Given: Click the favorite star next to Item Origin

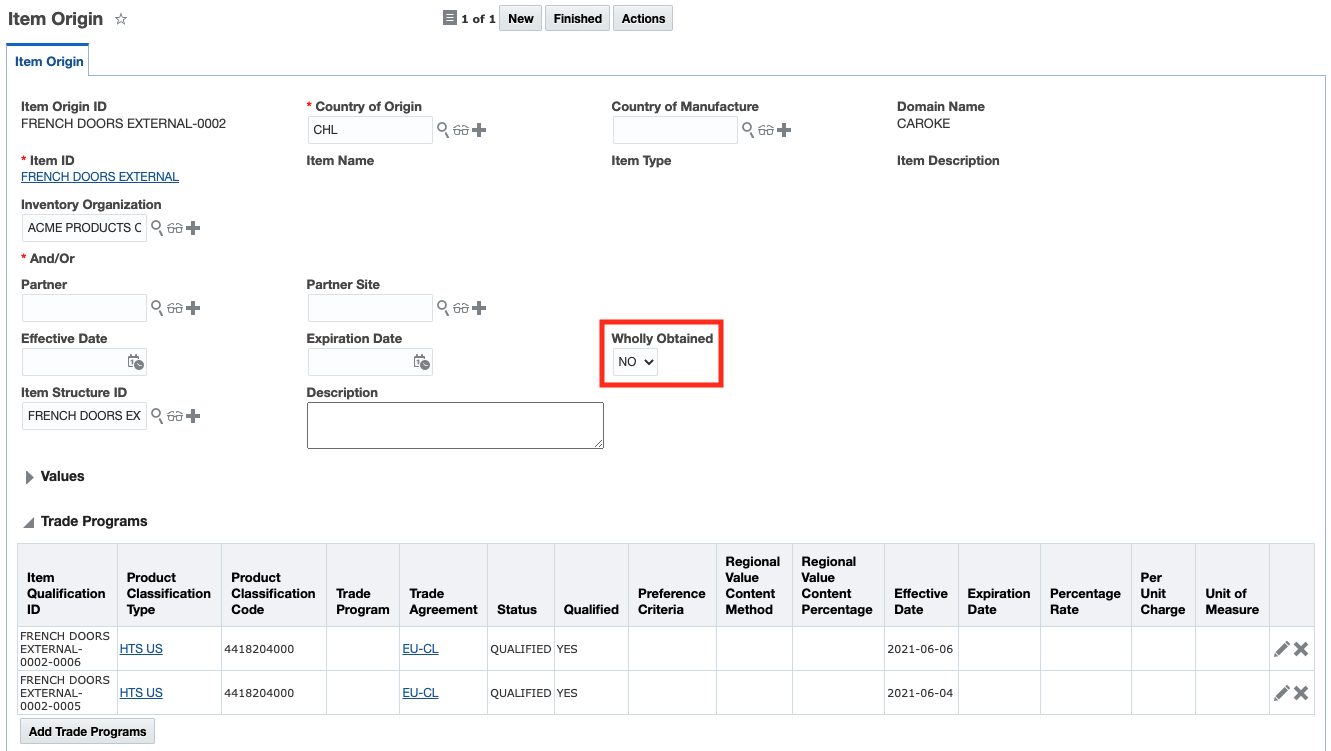Looking at the screenshot, I should tap(121, 19).
